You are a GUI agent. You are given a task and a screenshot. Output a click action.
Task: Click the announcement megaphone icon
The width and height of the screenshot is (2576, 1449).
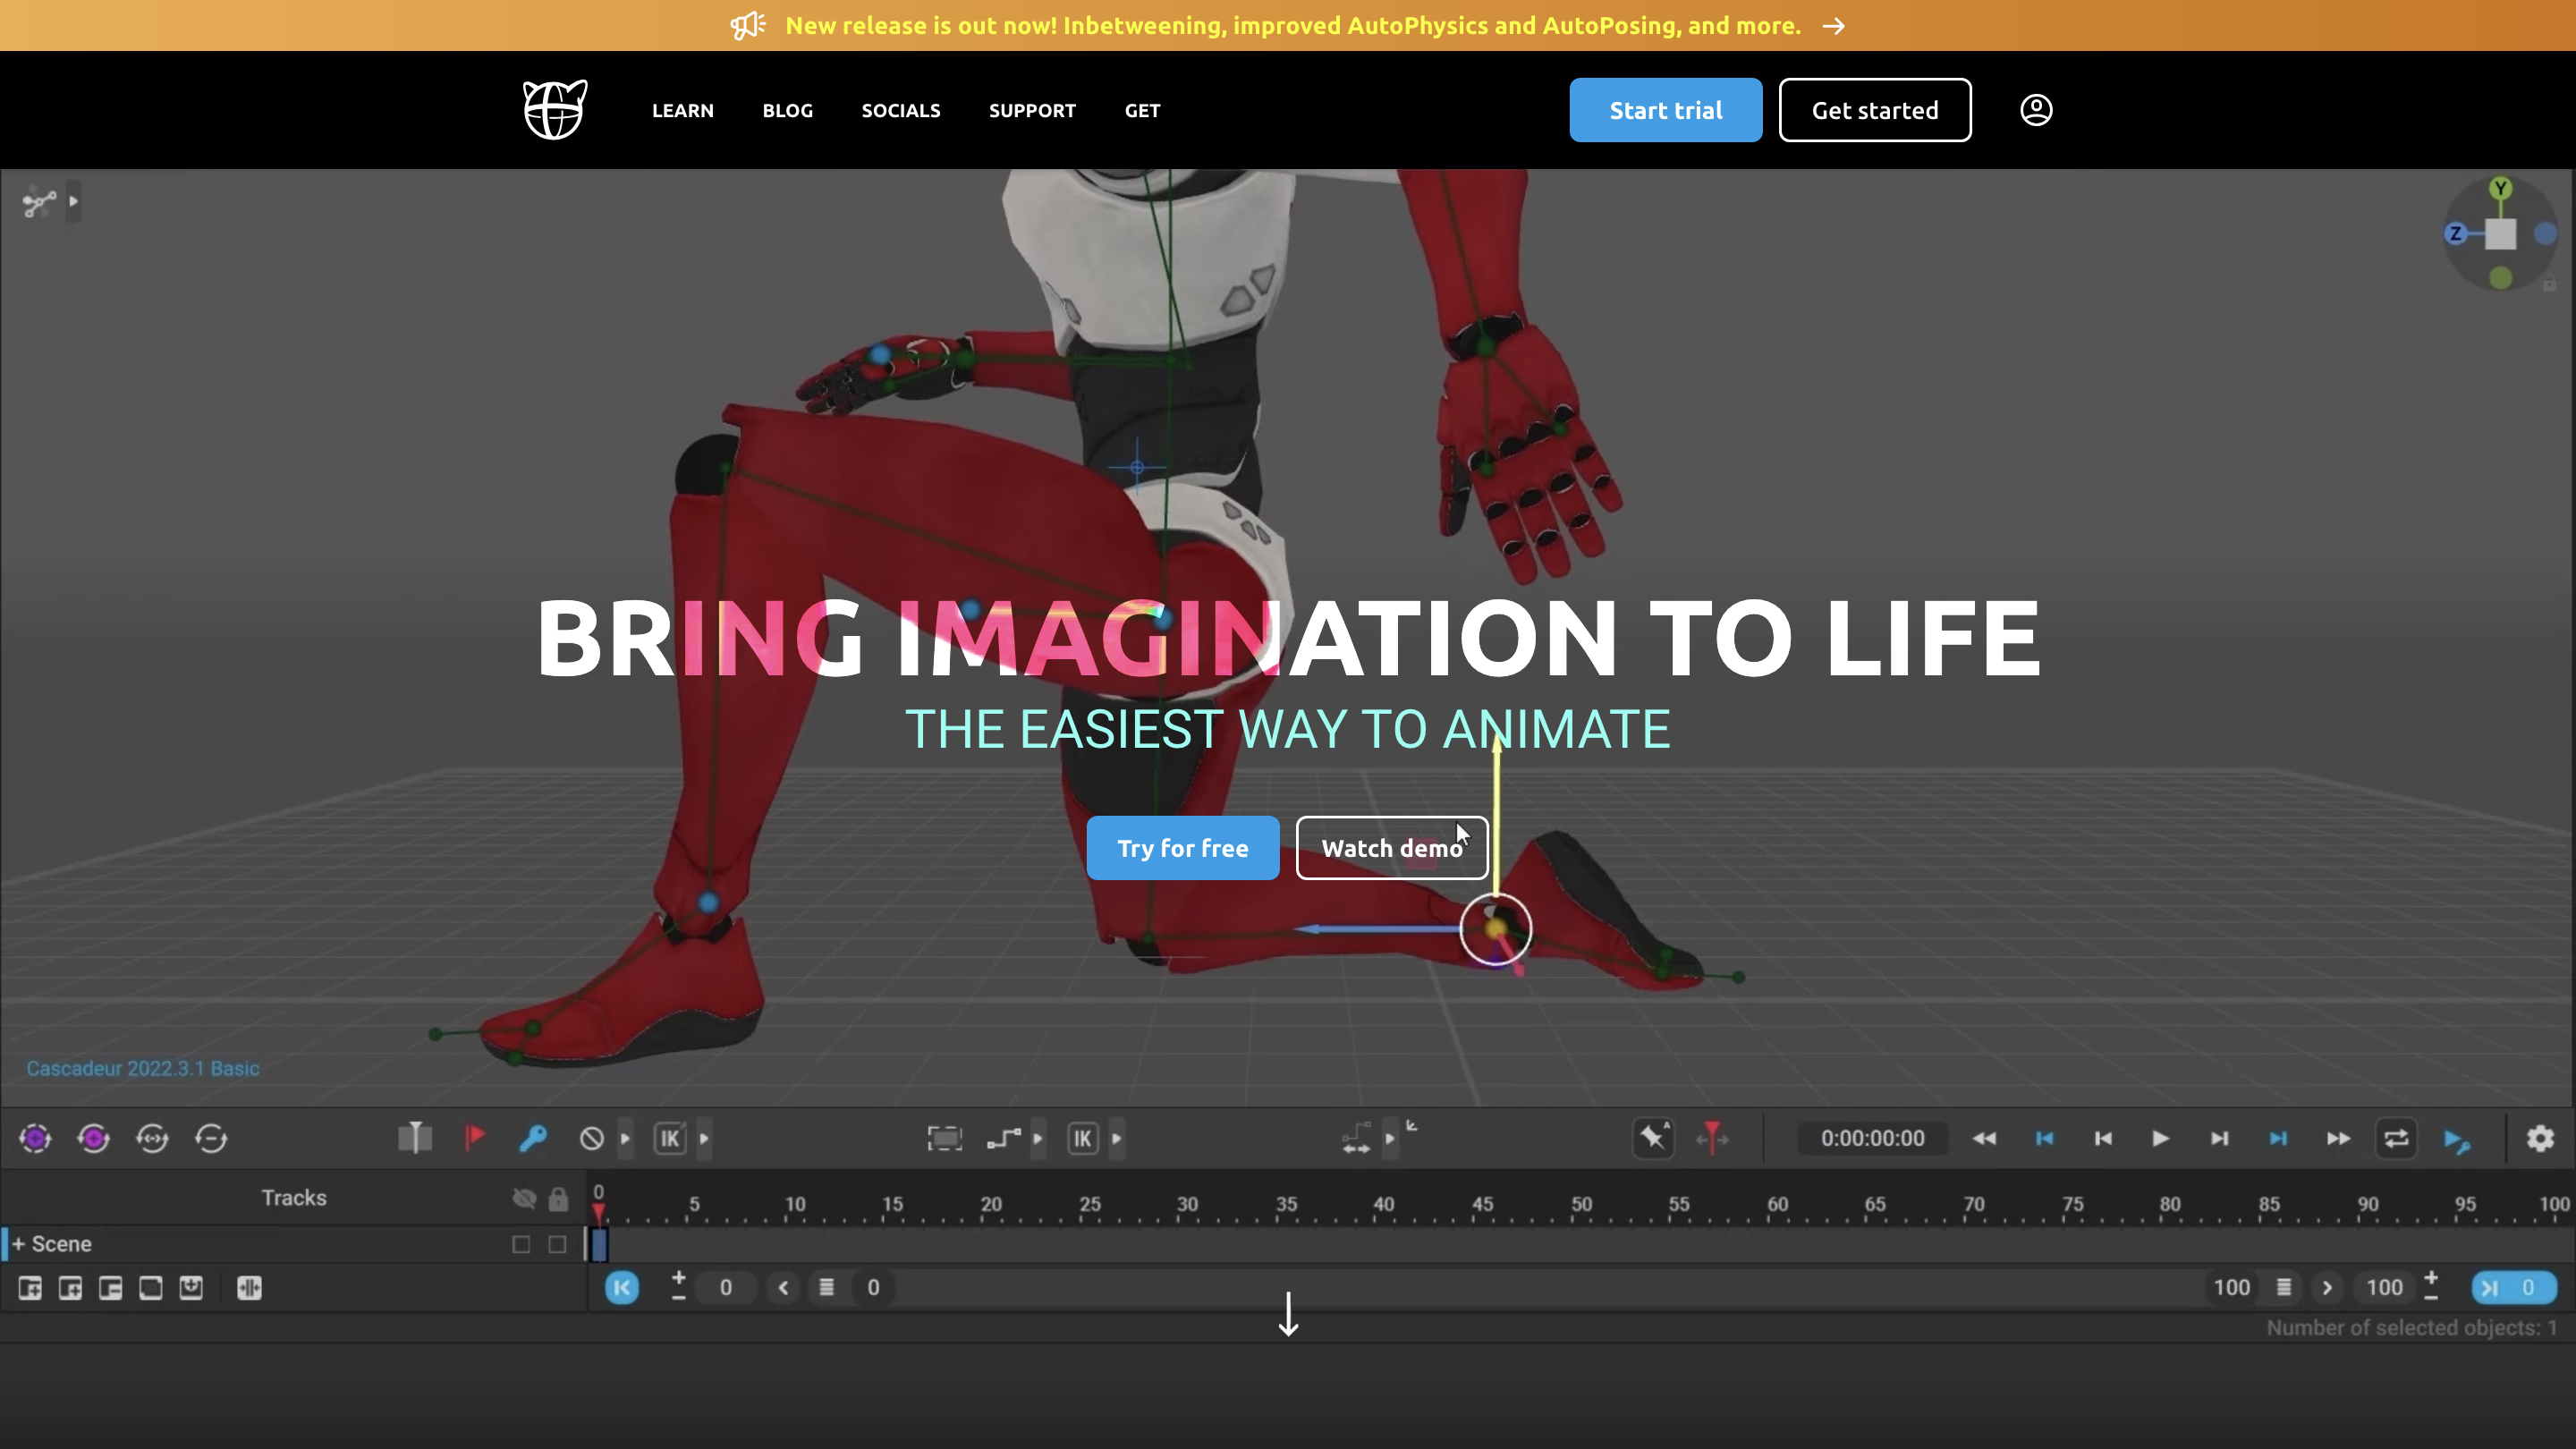point(747,25)
